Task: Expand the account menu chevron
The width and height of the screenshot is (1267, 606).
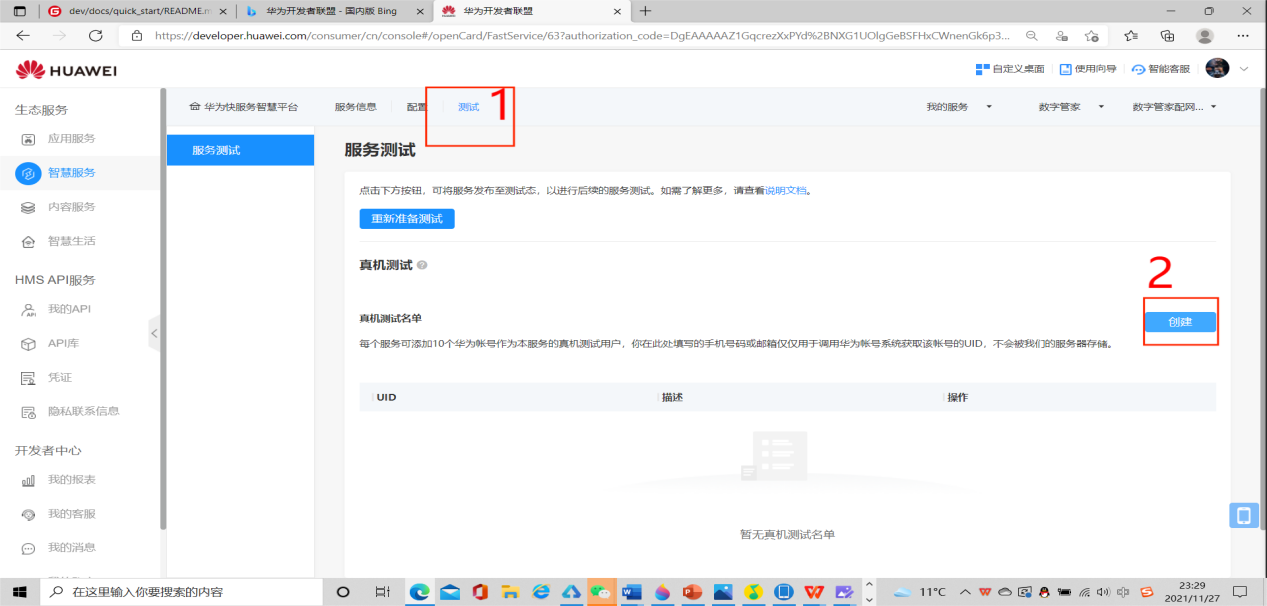Action: pyautogui.click(x=1244, y=69)
